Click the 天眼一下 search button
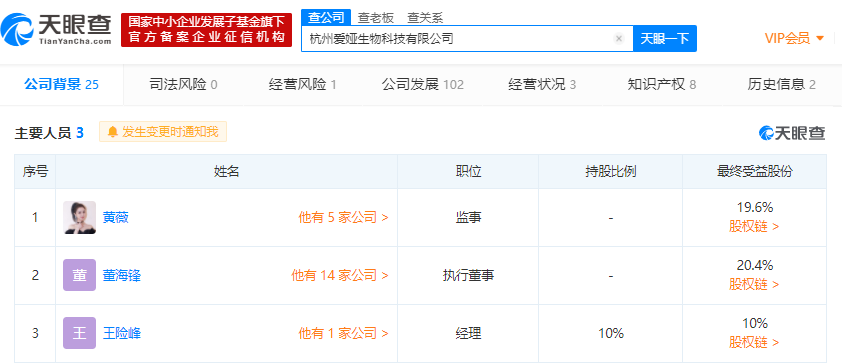Image resolution: width=842 pixels, height=363 pixels. click(x=665, y=39)
